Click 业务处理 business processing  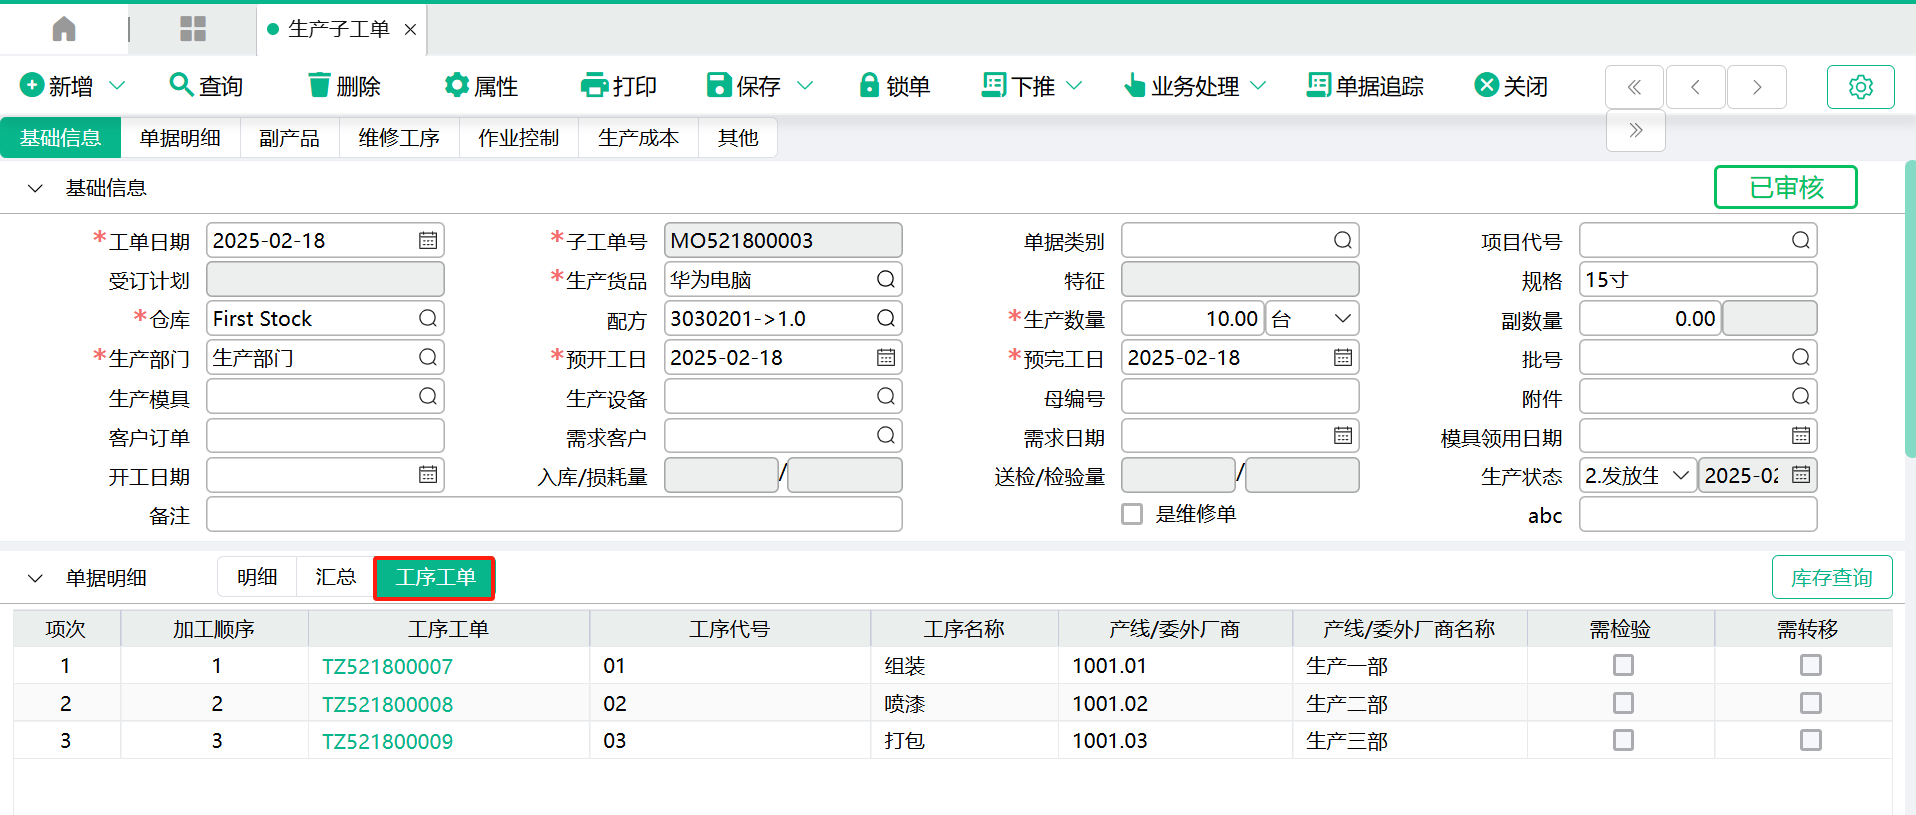point(1181,86)
